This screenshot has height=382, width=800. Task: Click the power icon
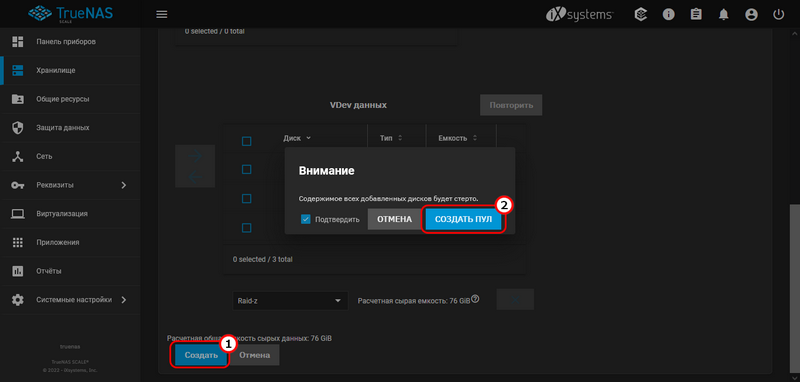pyautogui.click(x=779, y=14)
